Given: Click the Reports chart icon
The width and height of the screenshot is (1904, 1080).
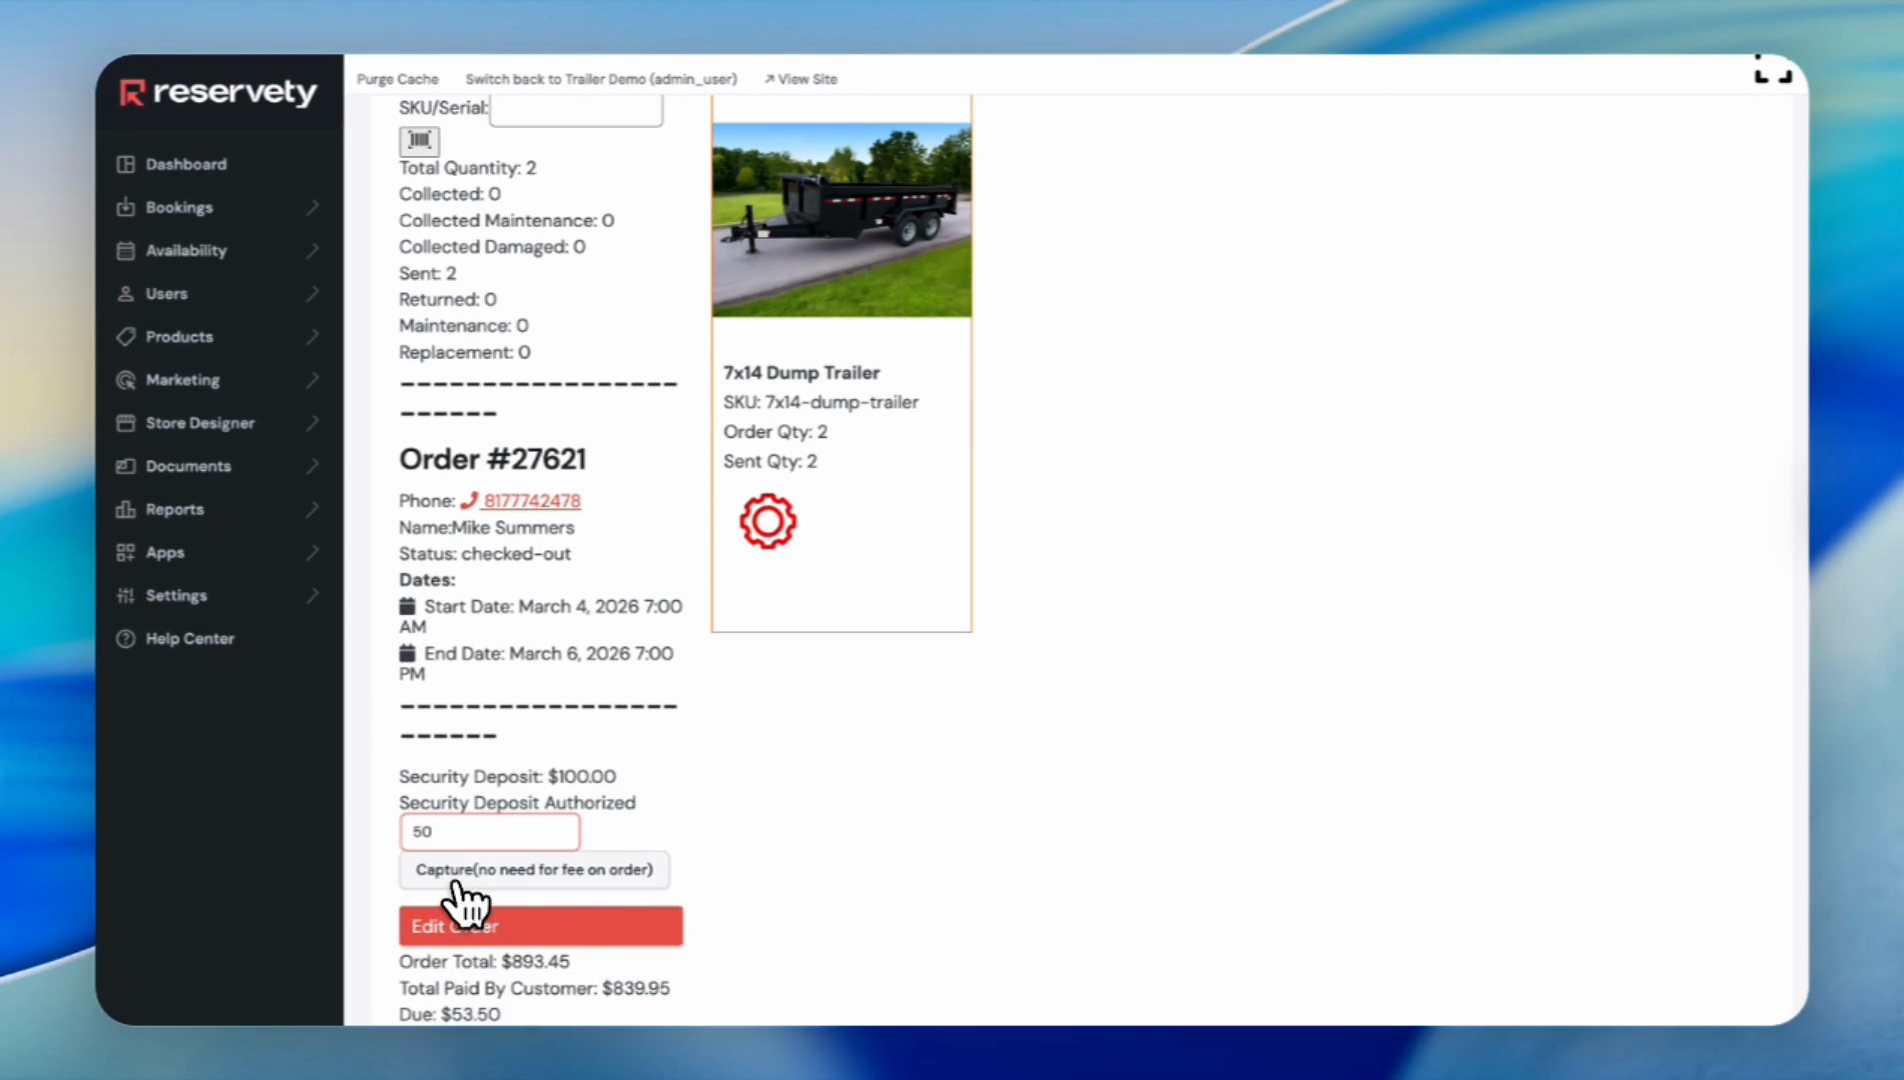Looking at the screenshot, I should tap(125, 510).
